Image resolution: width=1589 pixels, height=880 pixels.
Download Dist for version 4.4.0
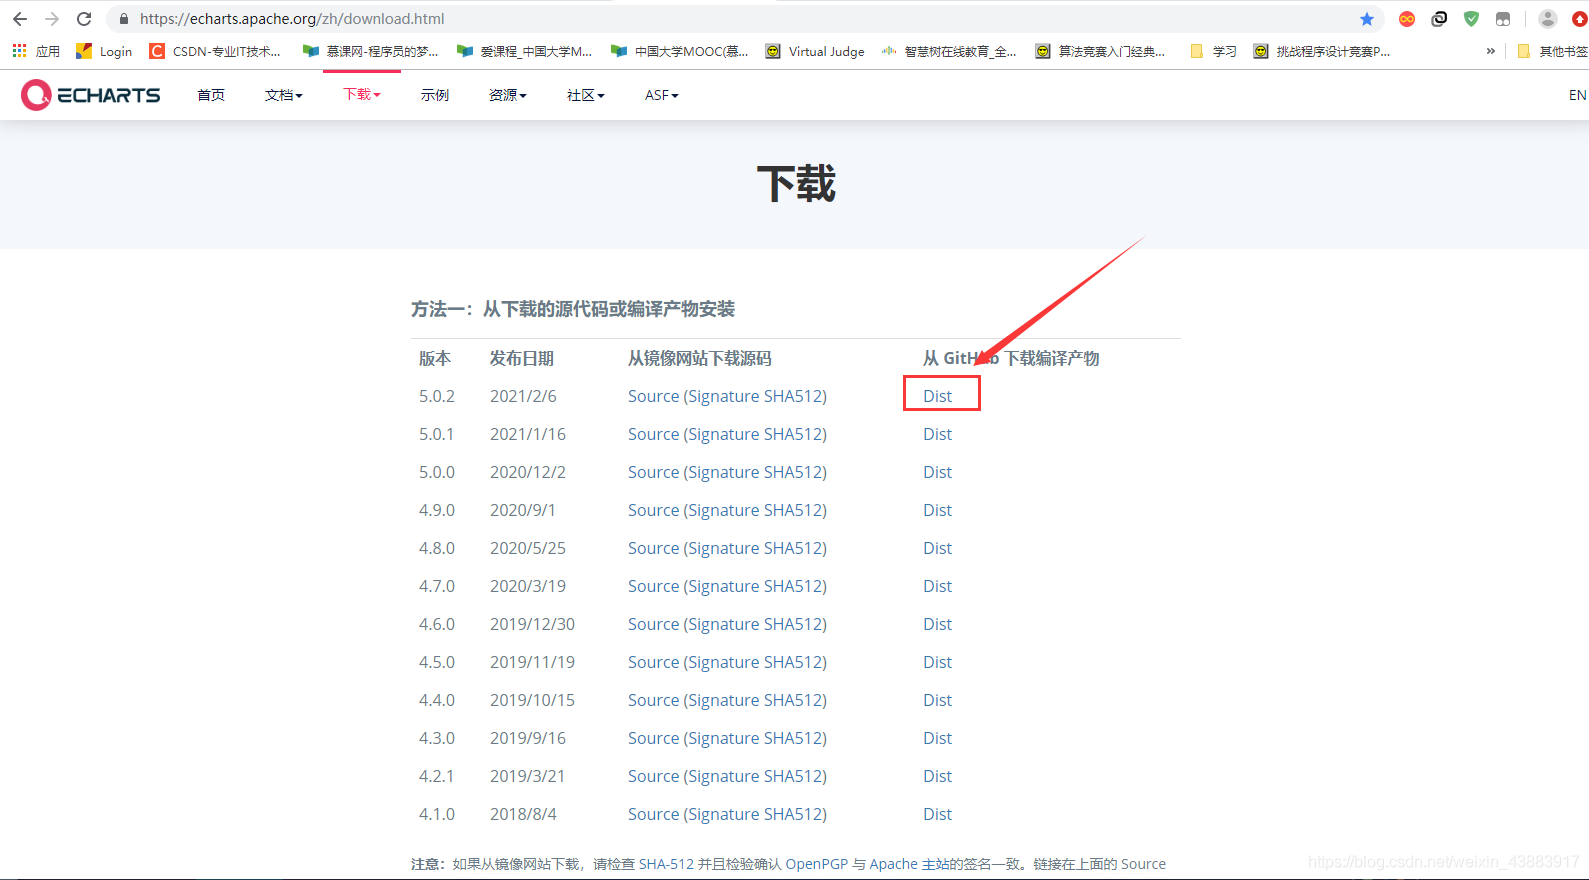pyautogui.click(x=937, y=700)
